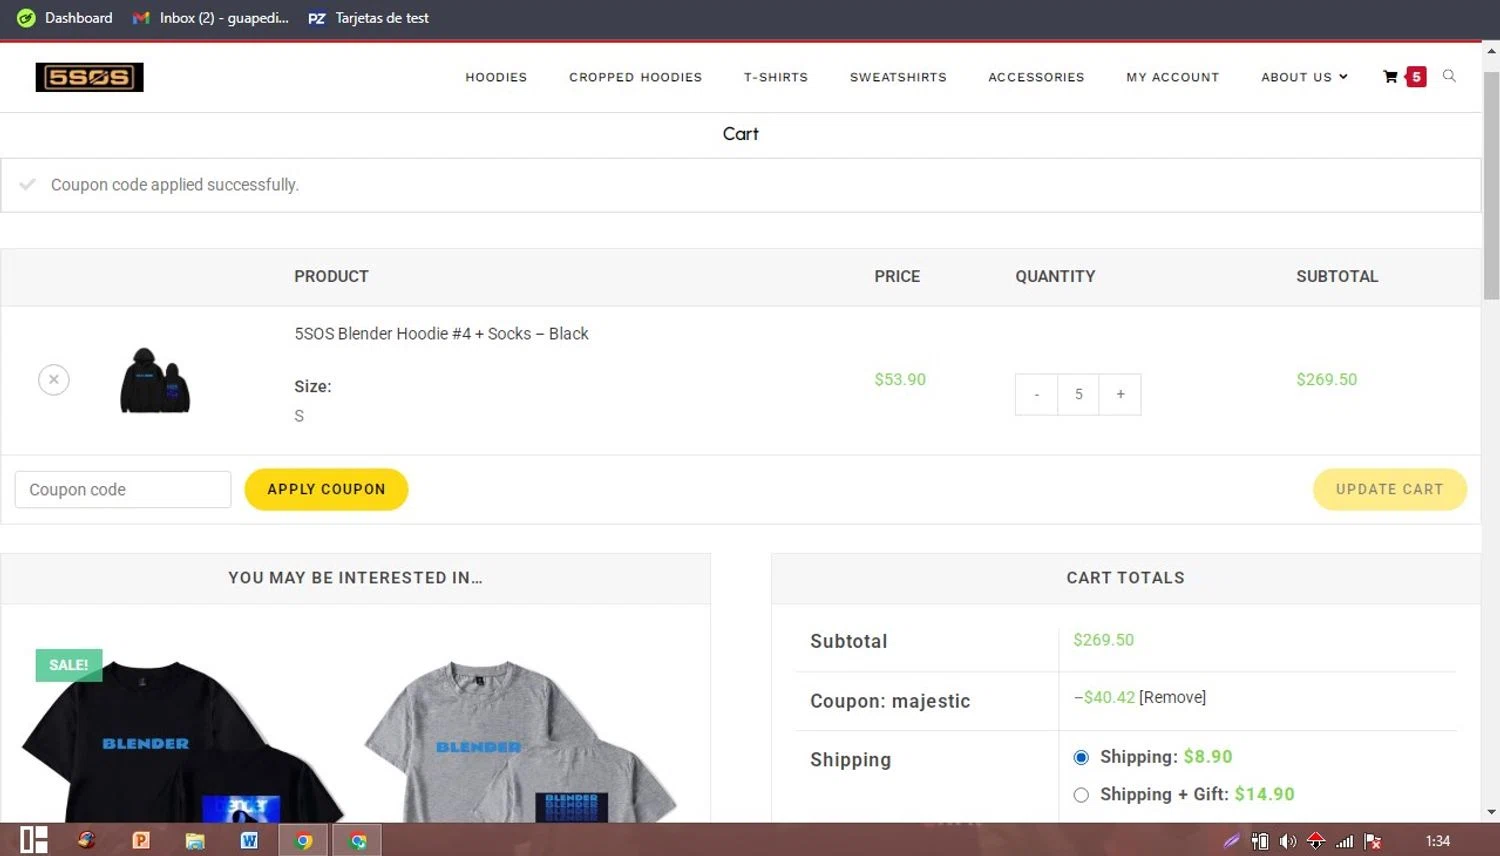This screenshot has width=1500, height=856.
Task: Select the Shipping + Gift $14.90 option
Action: tap(1081, 795)
